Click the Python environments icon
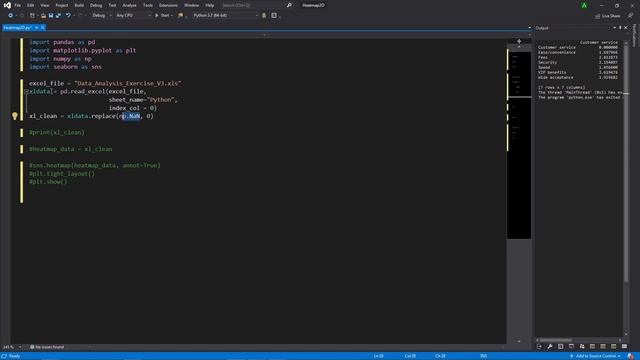The width and height of the screenshot is (640, 360). 264,16
